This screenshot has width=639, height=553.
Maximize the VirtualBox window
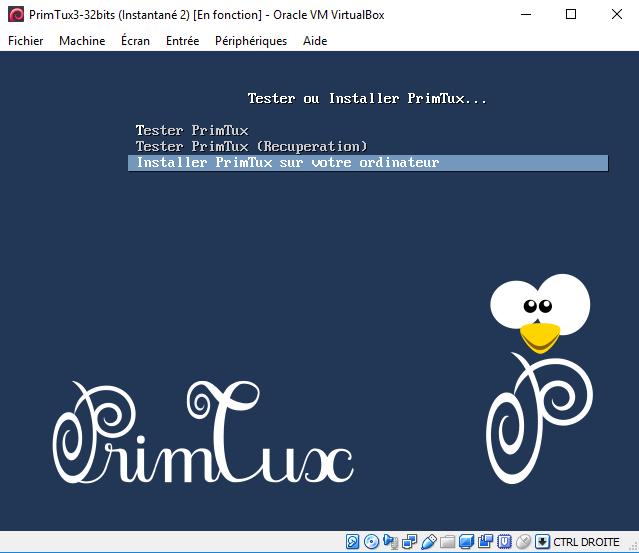[x=571, y=15]
